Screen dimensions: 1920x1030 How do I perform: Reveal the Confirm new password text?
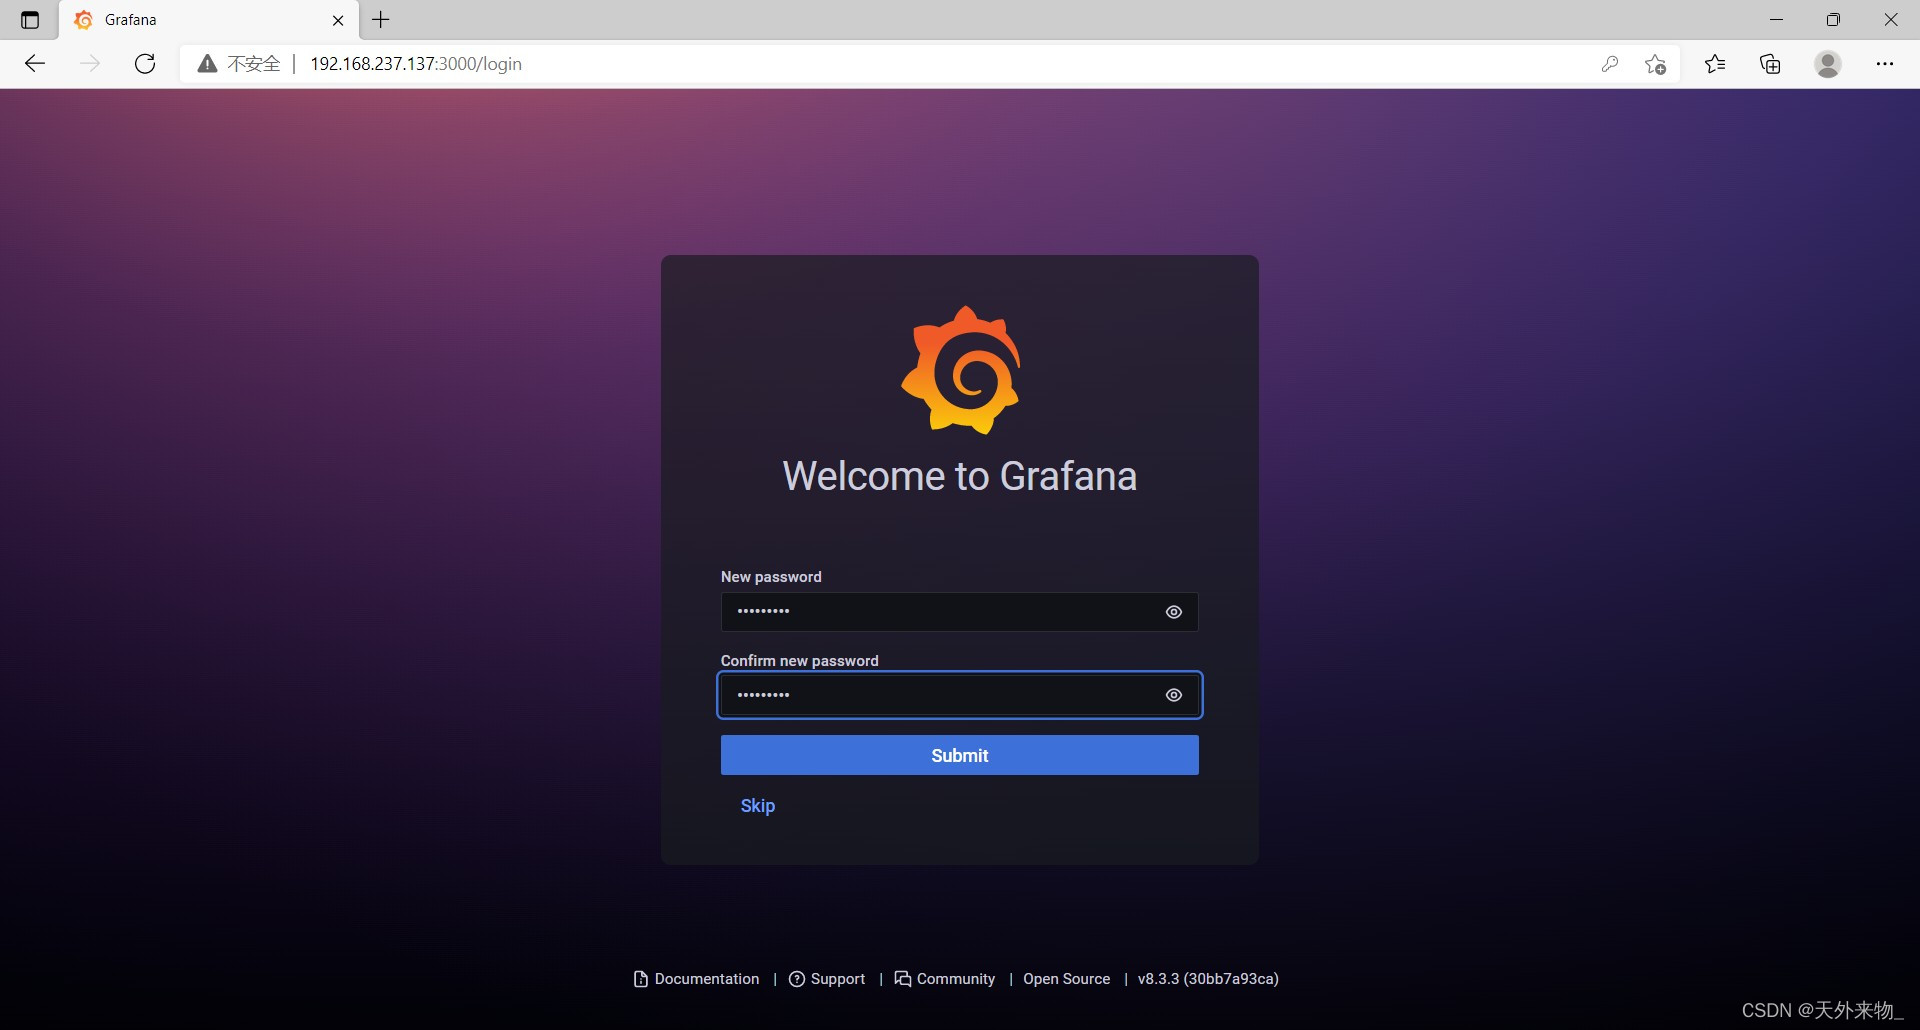(x=1174, y=695)
